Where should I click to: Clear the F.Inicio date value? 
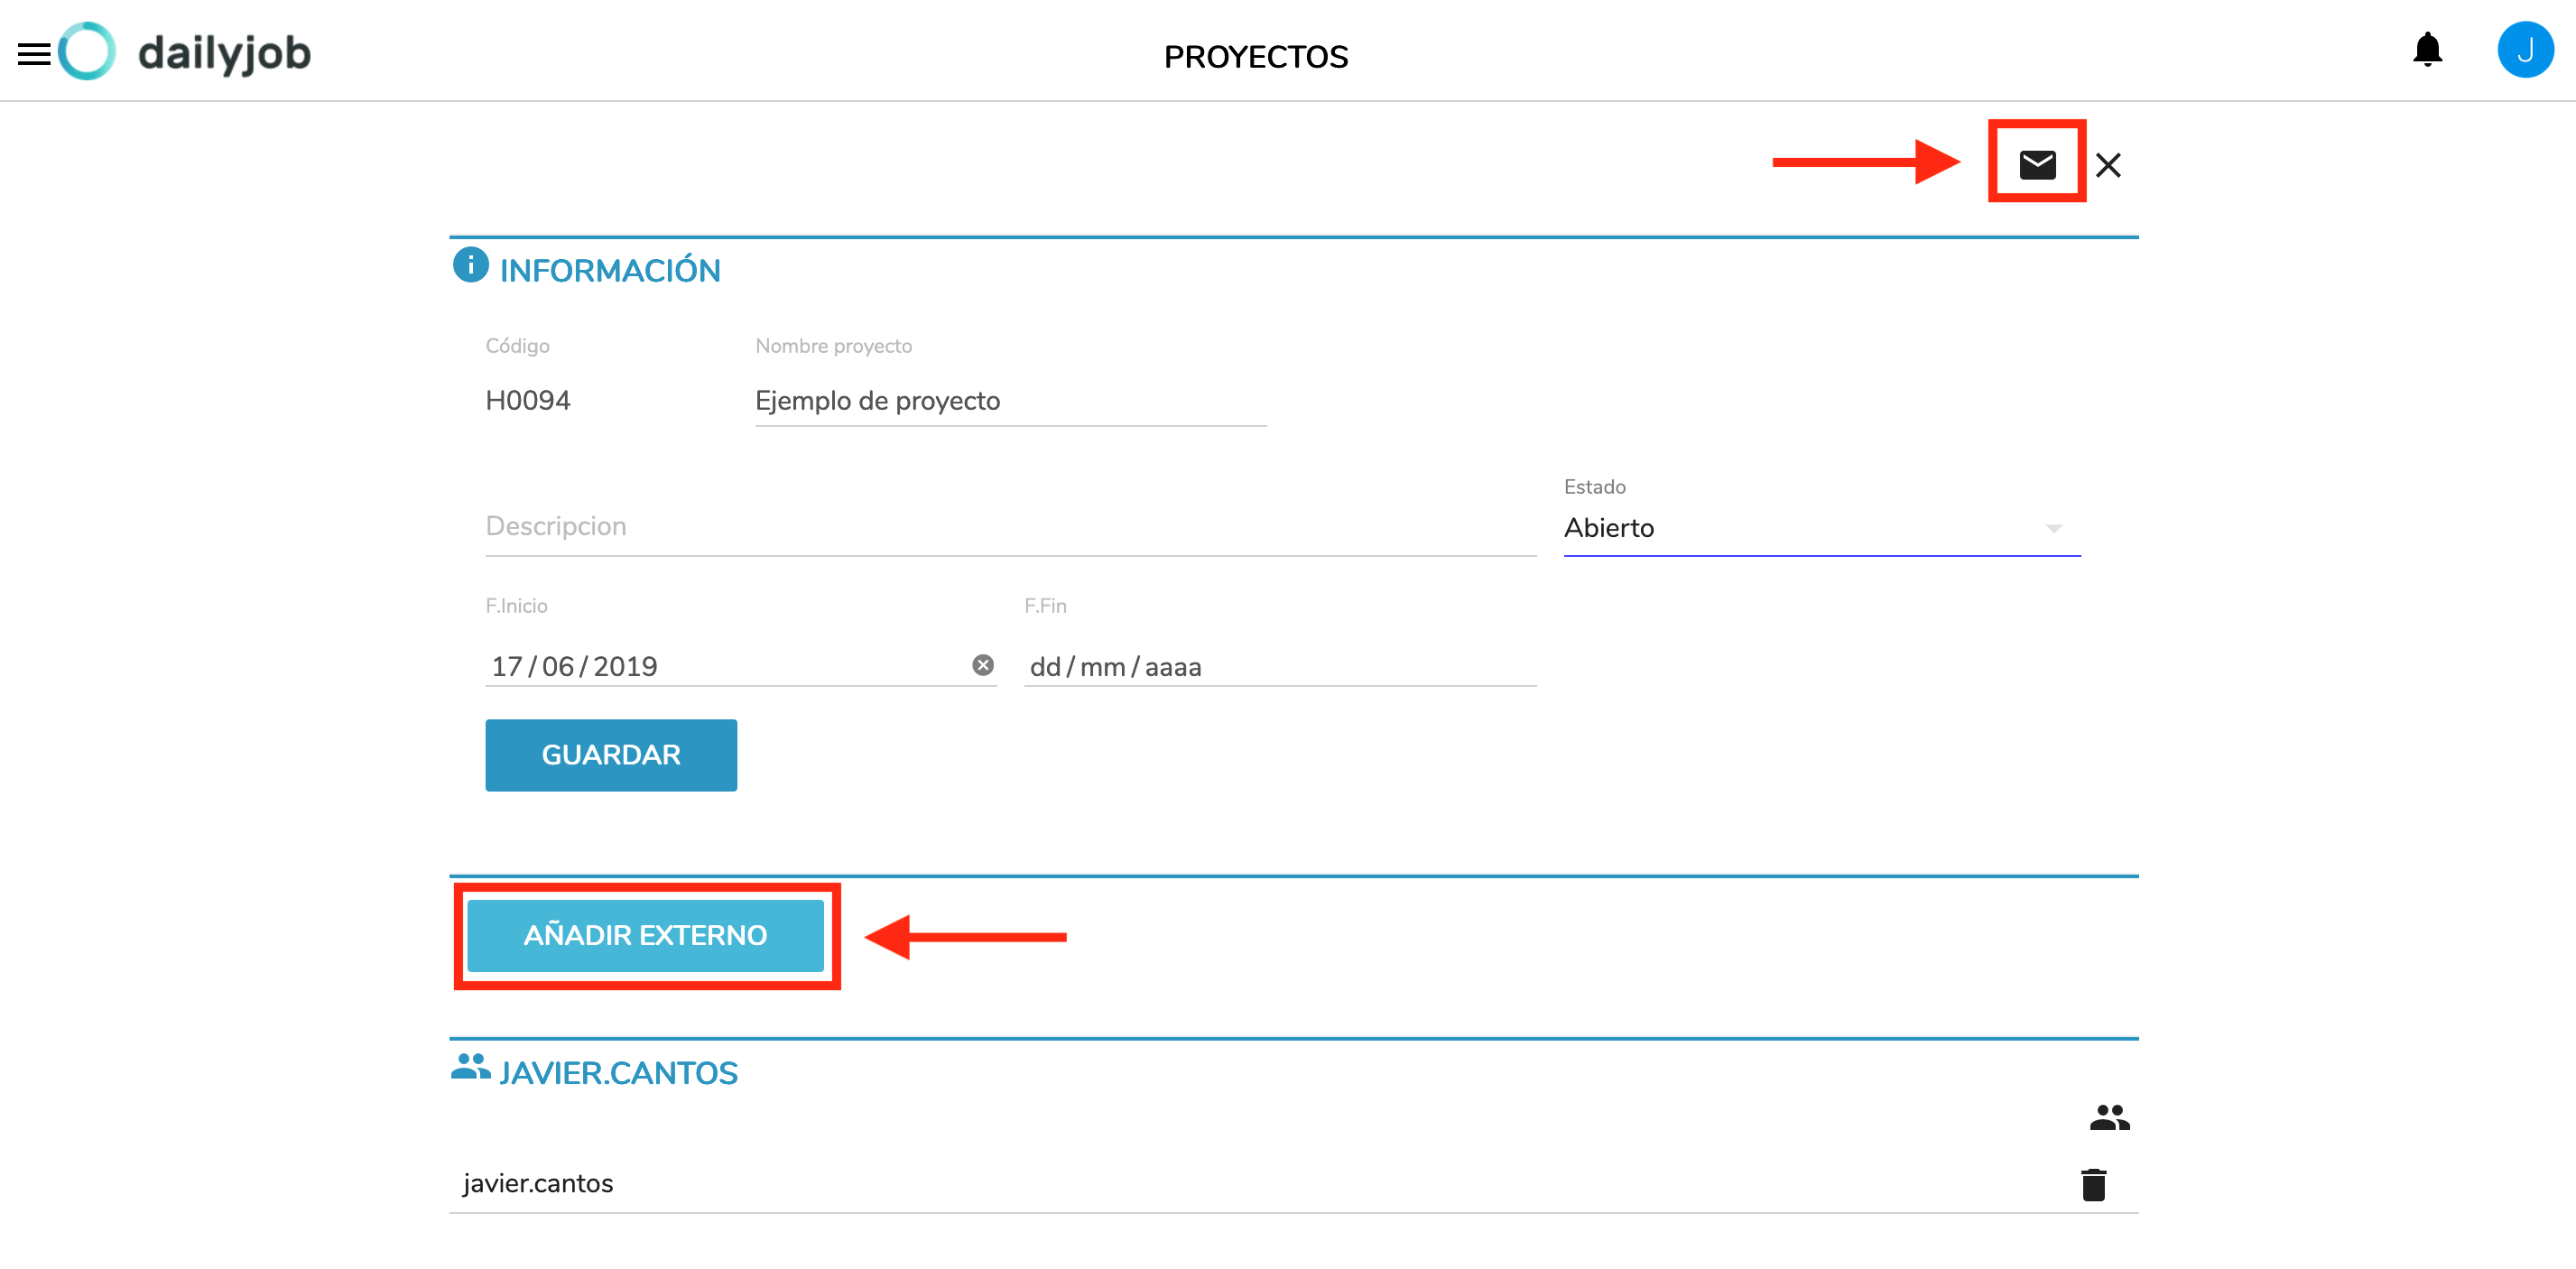coord(983,665)
